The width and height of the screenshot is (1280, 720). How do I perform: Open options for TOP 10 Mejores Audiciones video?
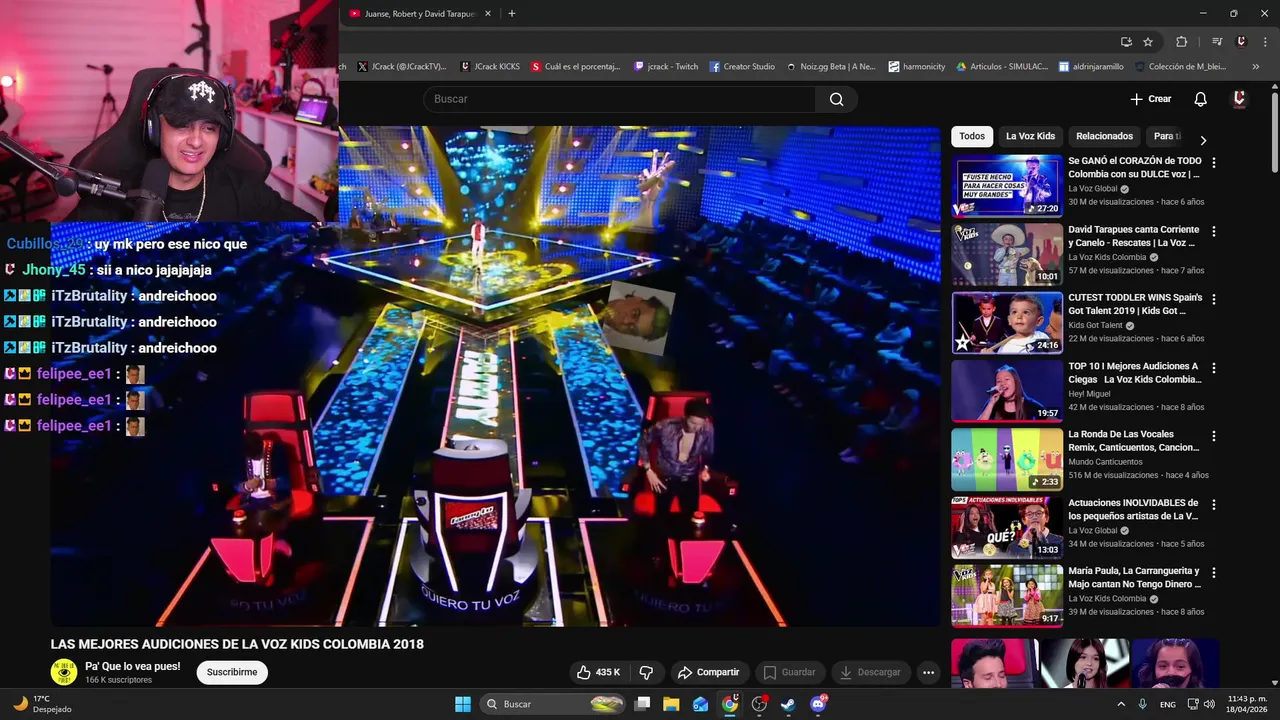click(x=1214, y=368)
